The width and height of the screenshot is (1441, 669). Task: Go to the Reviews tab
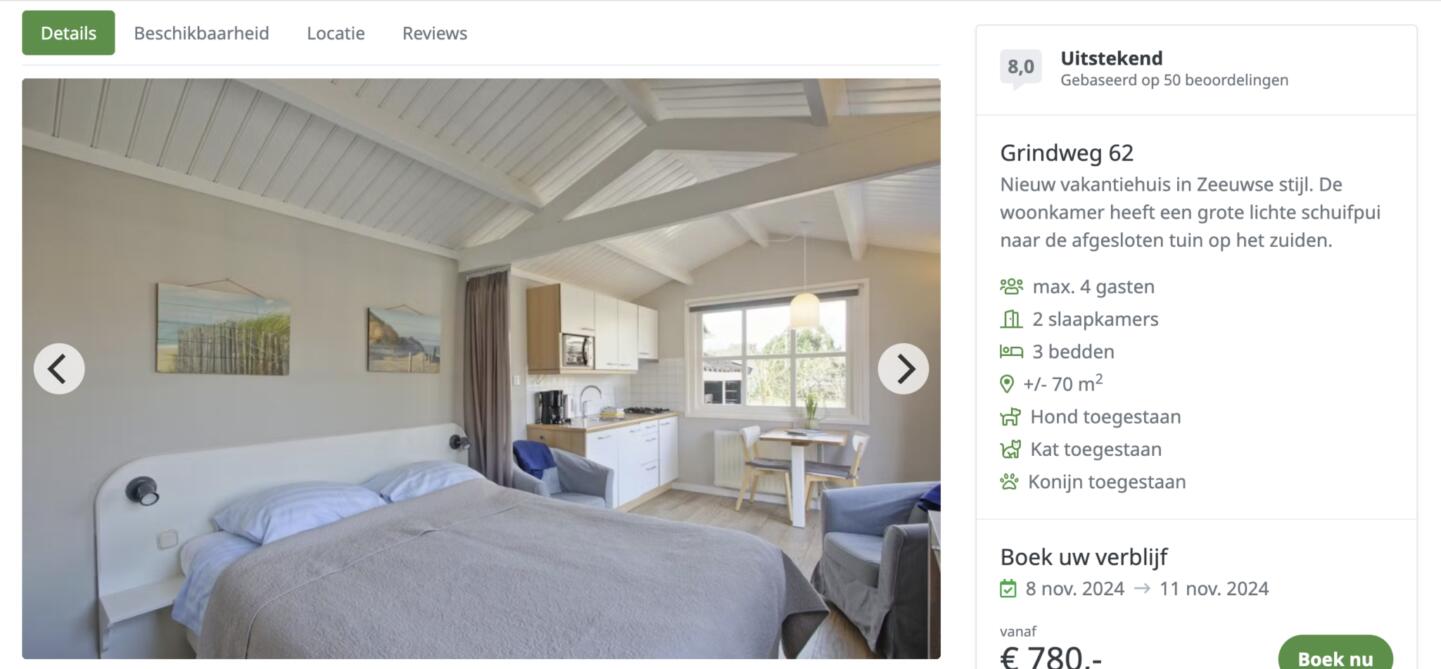point(435,33)
